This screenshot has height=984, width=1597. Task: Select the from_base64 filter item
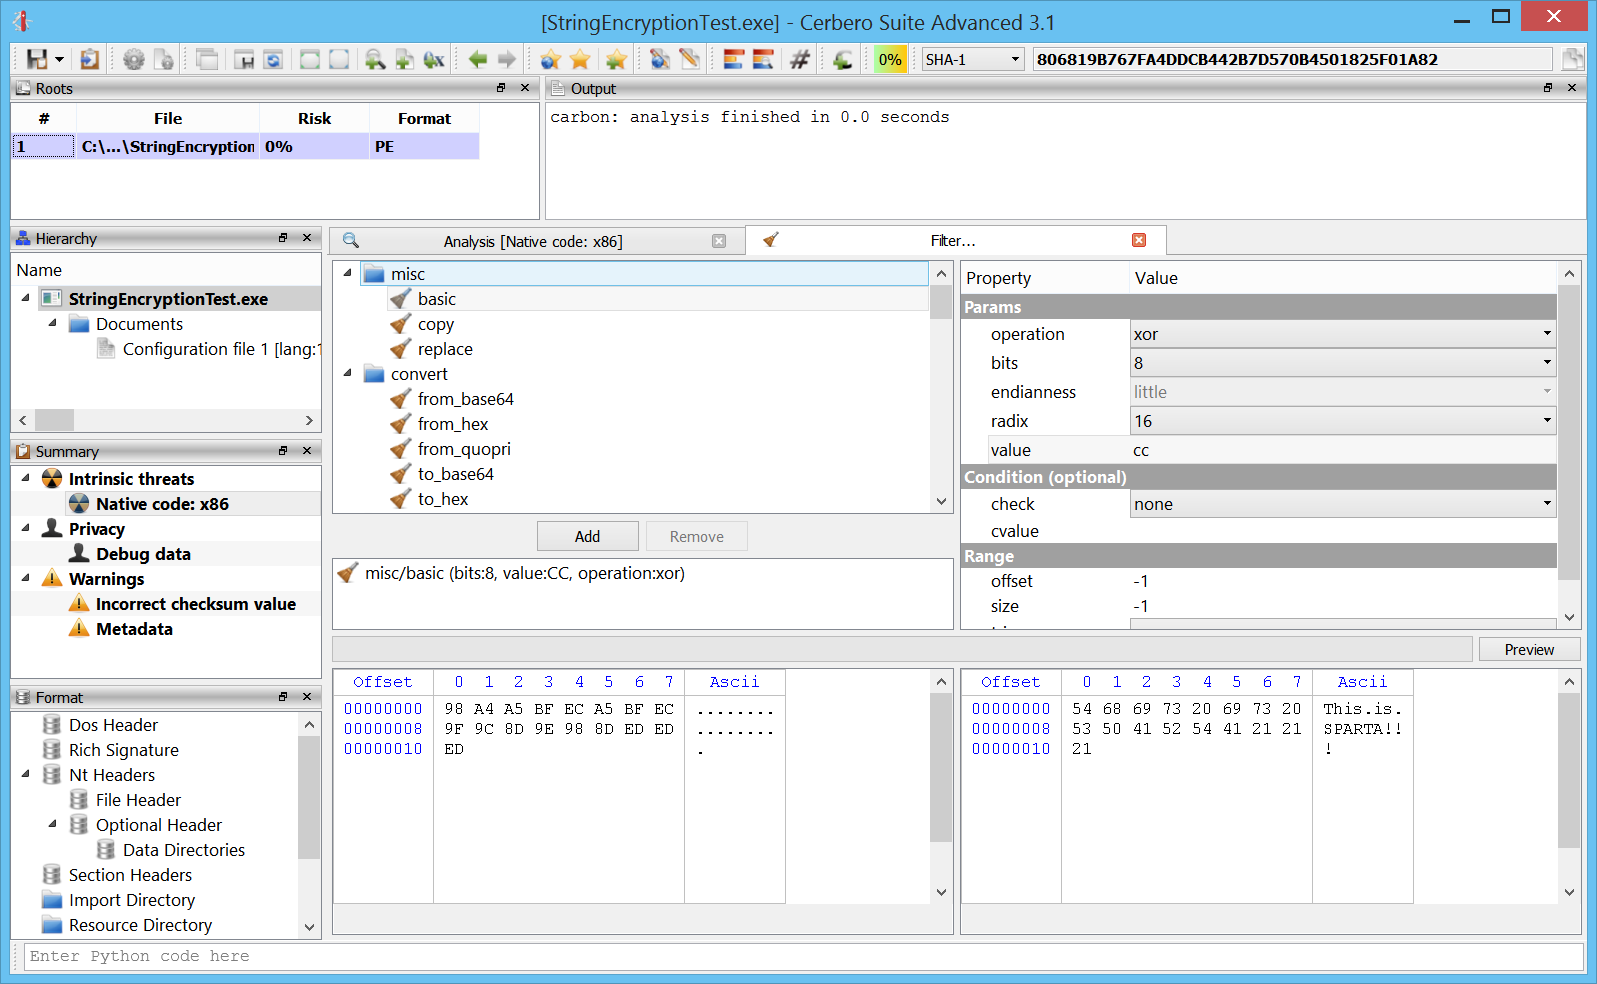(x=466, y=399)
